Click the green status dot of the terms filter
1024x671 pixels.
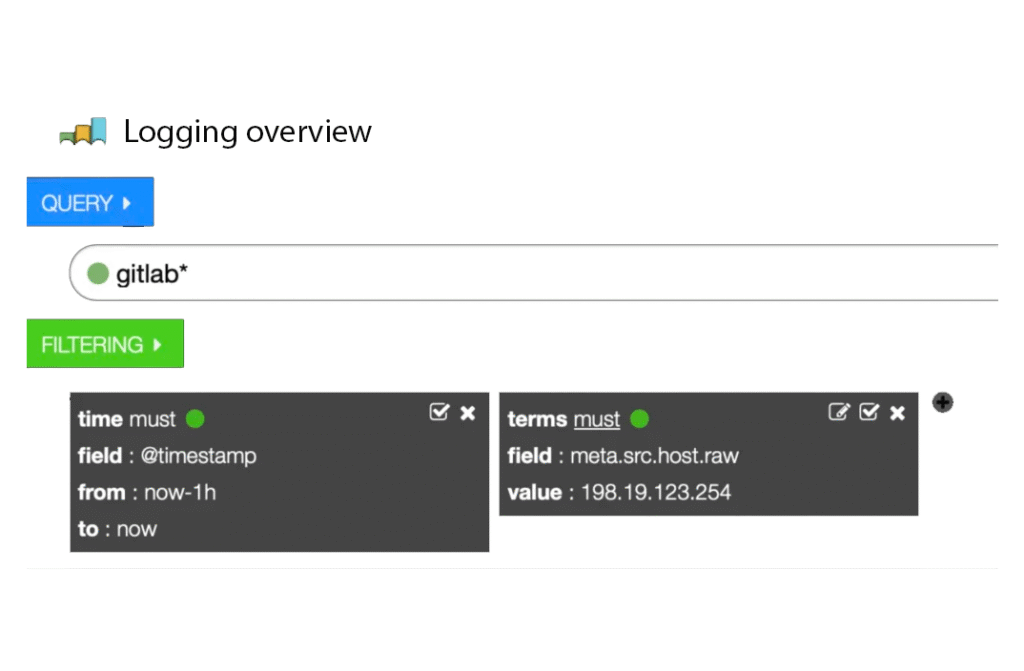[x=639, y=419]
